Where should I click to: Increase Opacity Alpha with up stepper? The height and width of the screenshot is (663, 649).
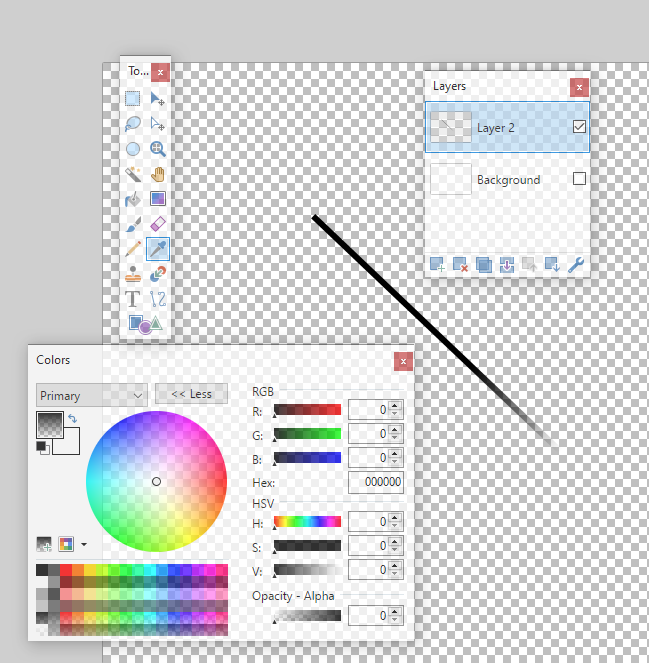tap(395, 611)
